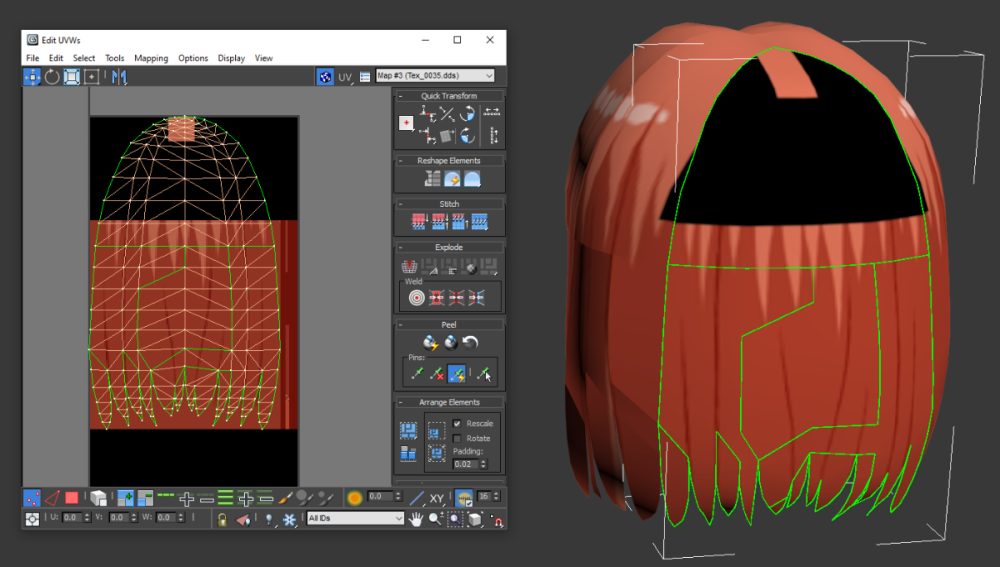Collapse the Quick Transform rollout
Screen dimensions: 1000x567
[449, 96]
